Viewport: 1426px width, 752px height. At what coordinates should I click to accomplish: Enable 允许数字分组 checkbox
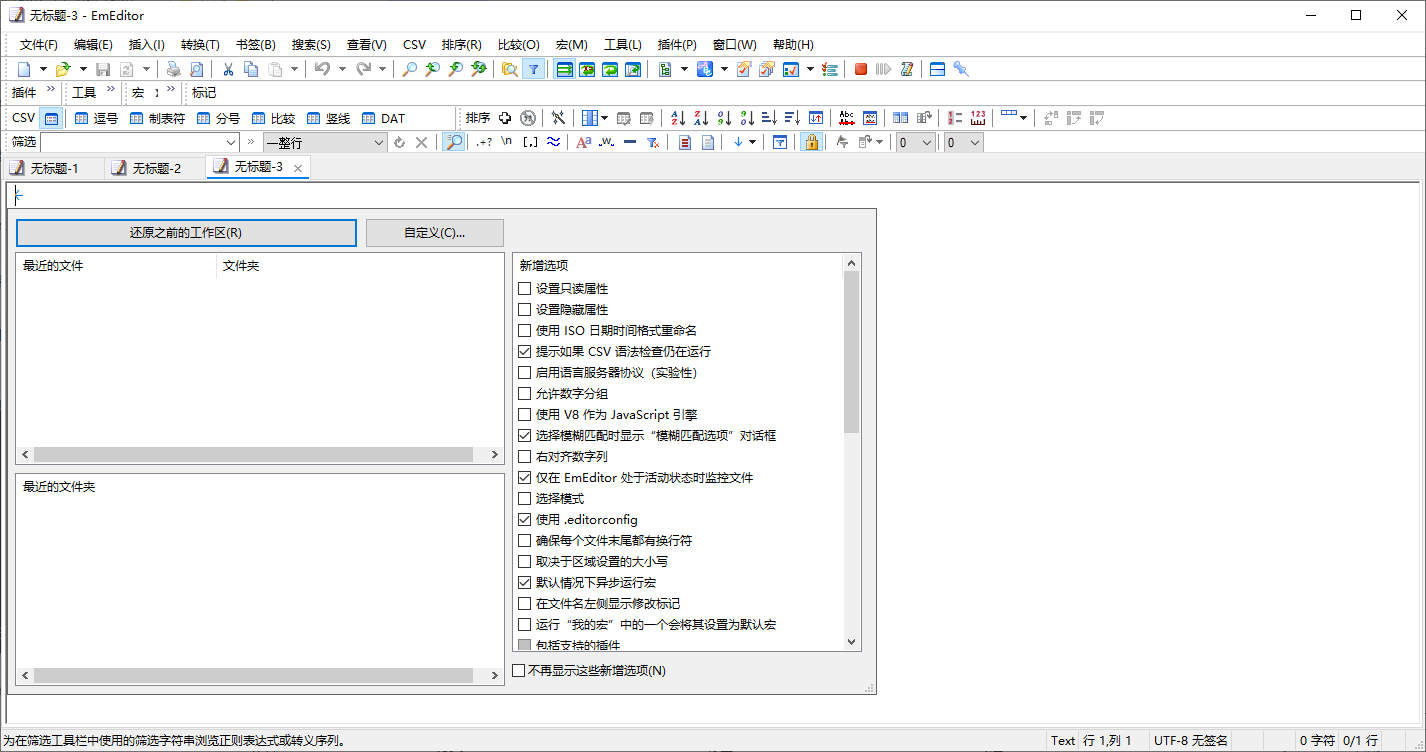(525, 393)
